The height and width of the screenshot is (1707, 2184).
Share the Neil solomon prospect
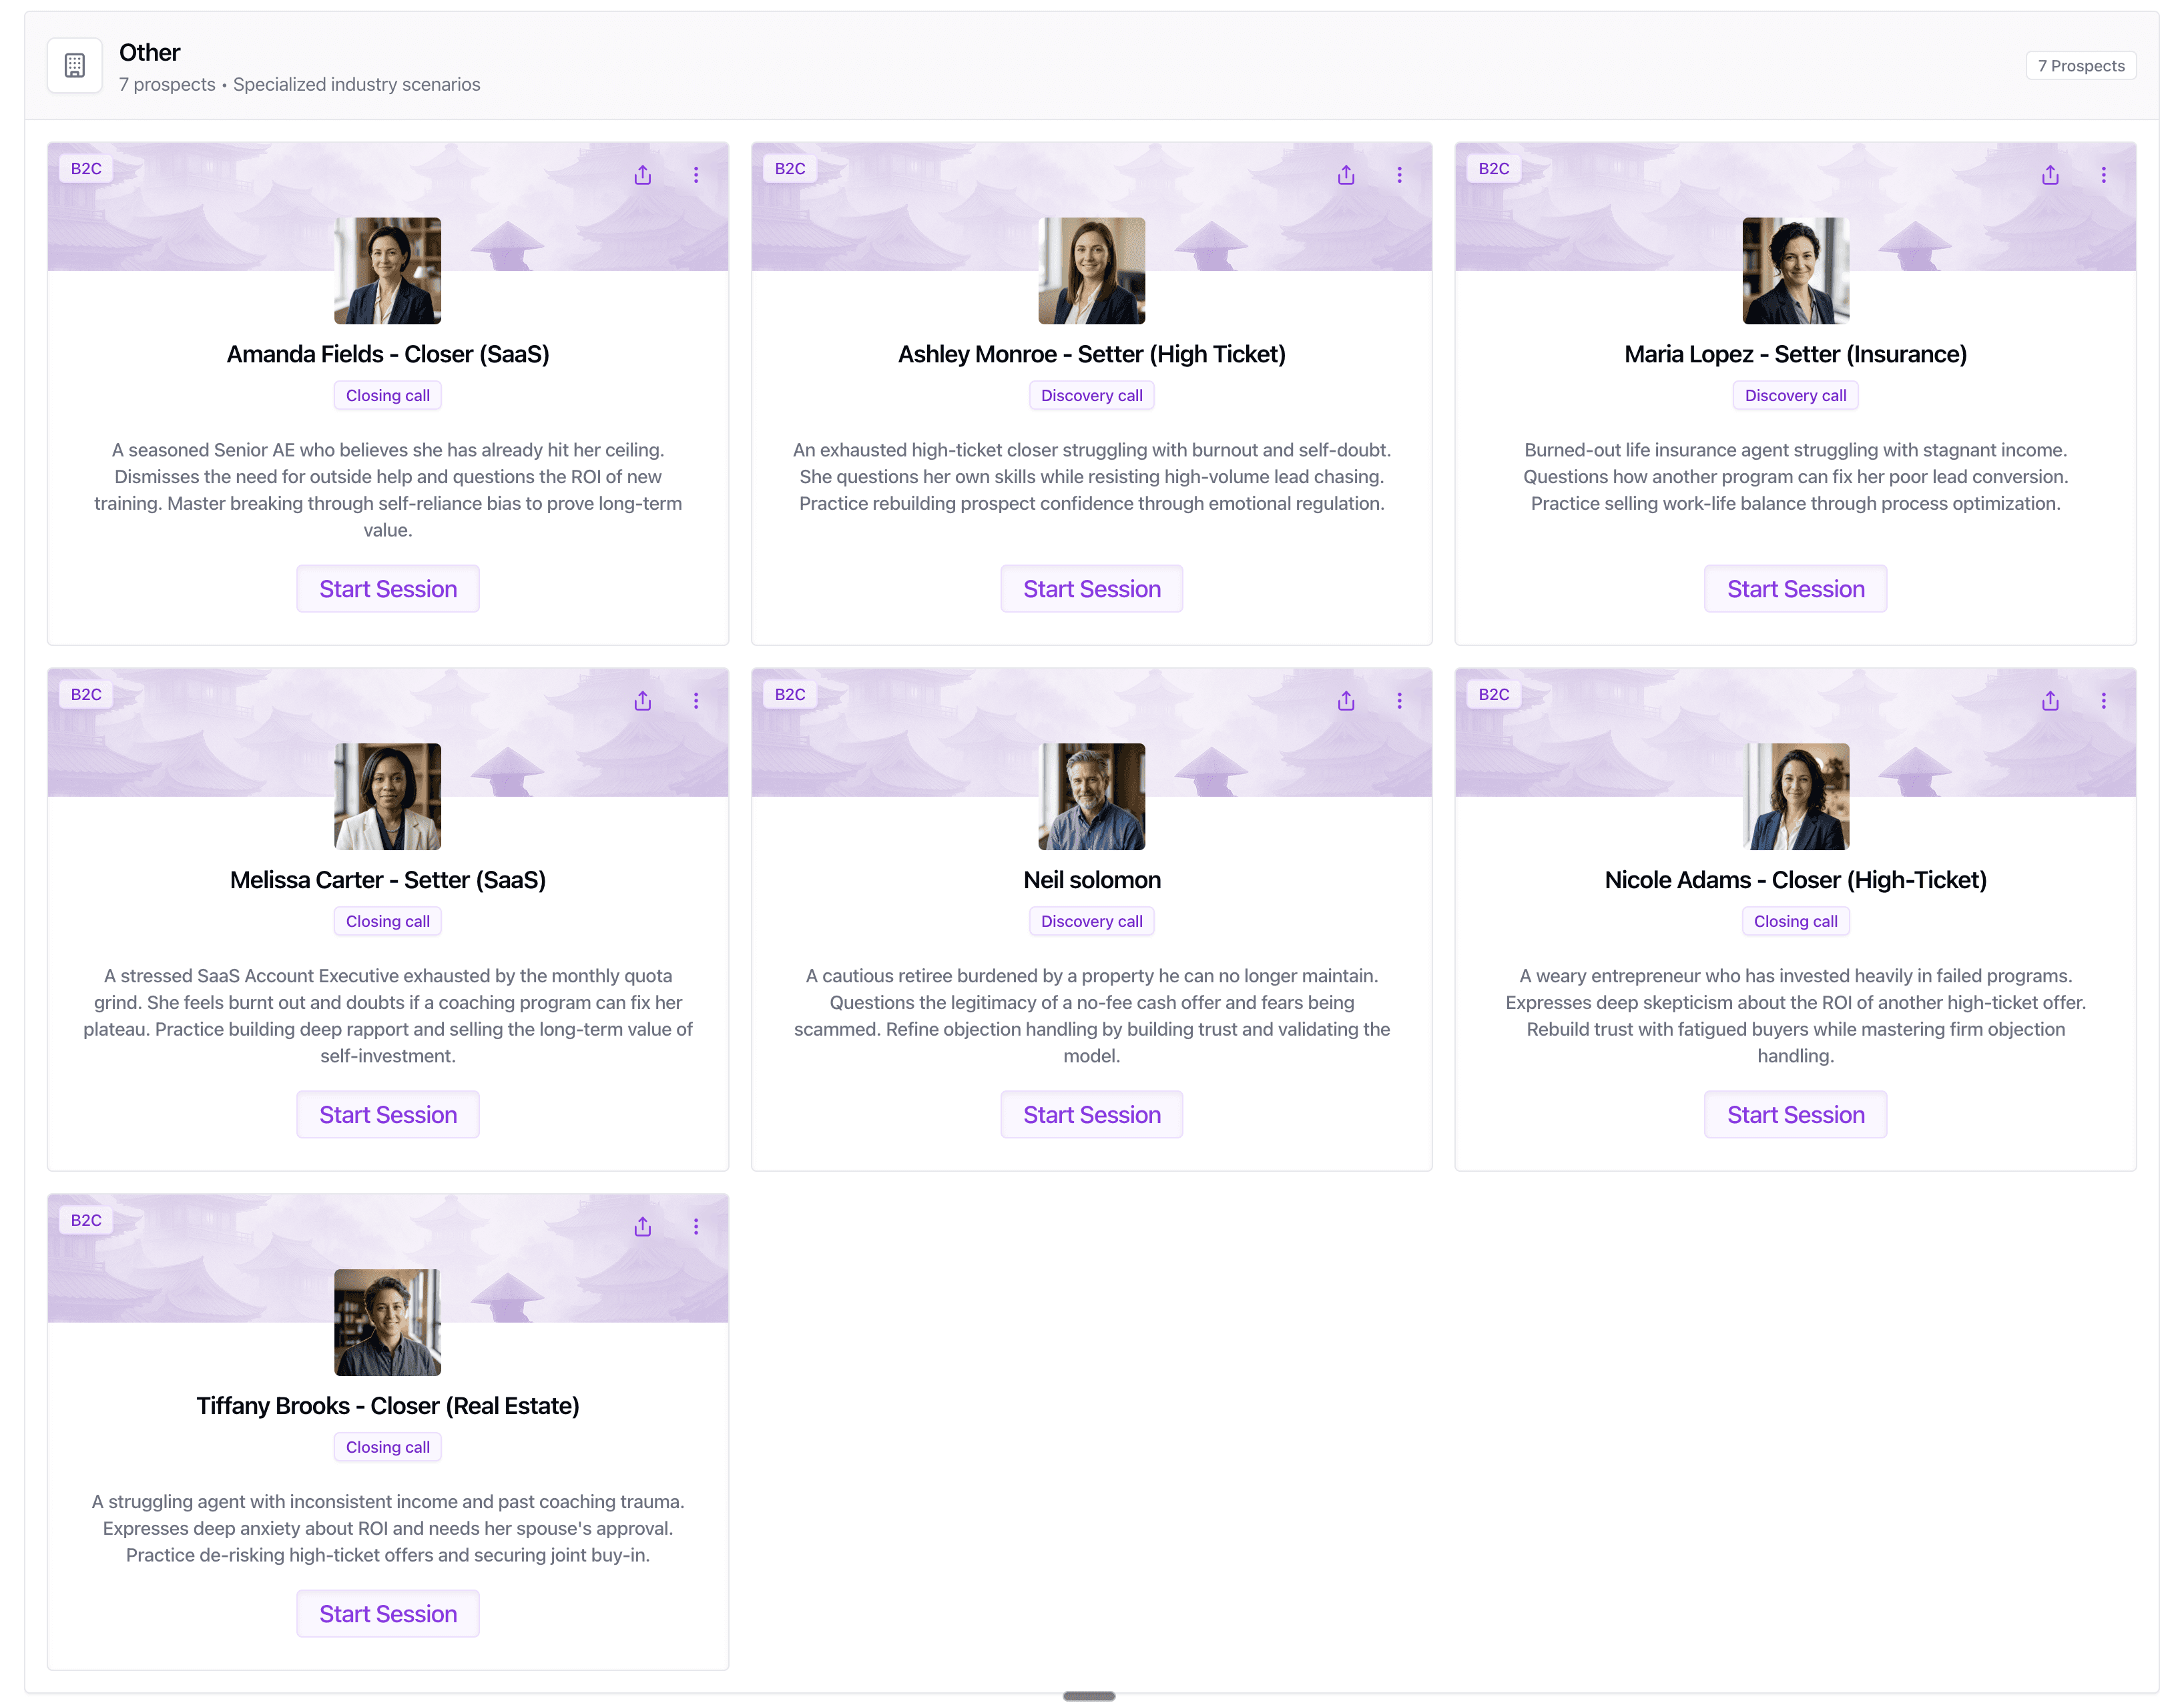(1346, 701)
